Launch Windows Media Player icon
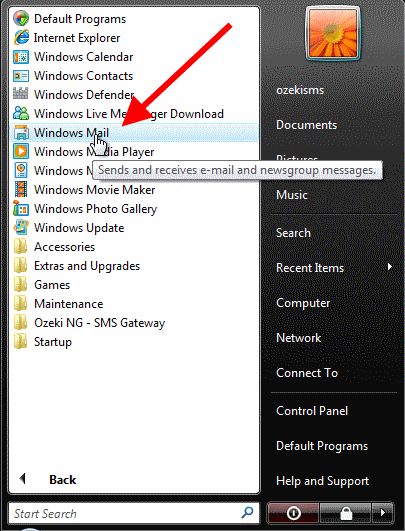Screen dimensions: 405x531 pyautogui.click(x=21, y=151)
